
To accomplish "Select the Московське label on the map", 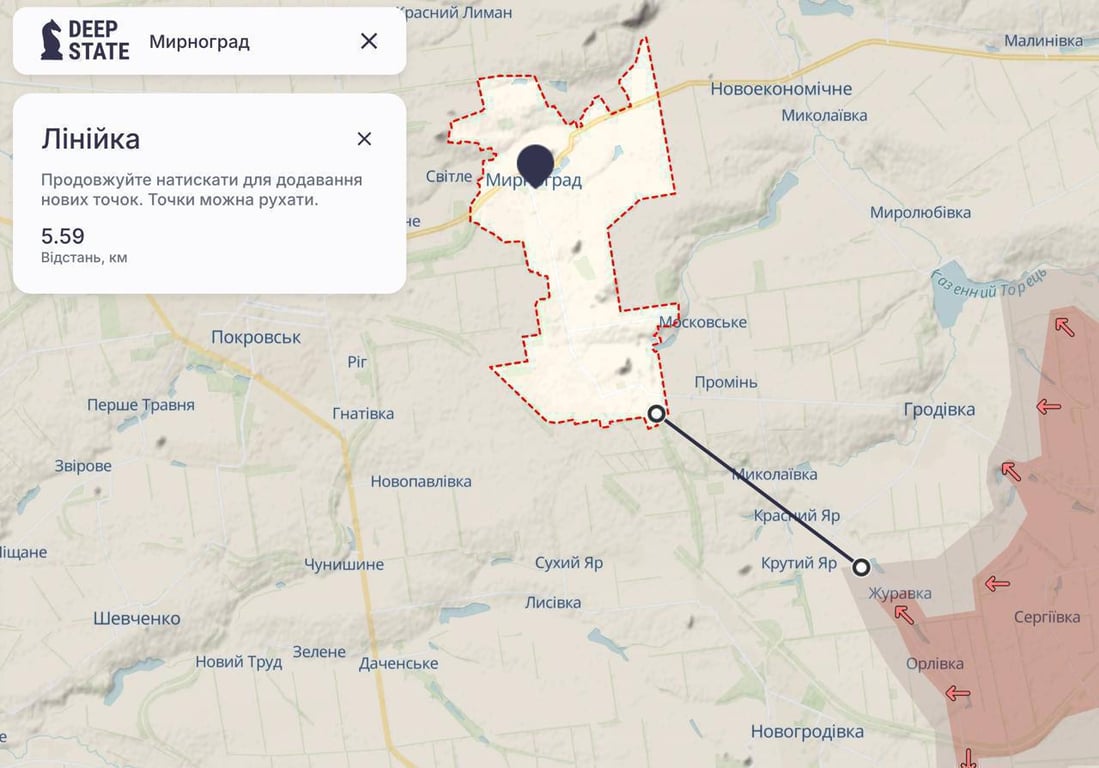I will tap(703, 321).
